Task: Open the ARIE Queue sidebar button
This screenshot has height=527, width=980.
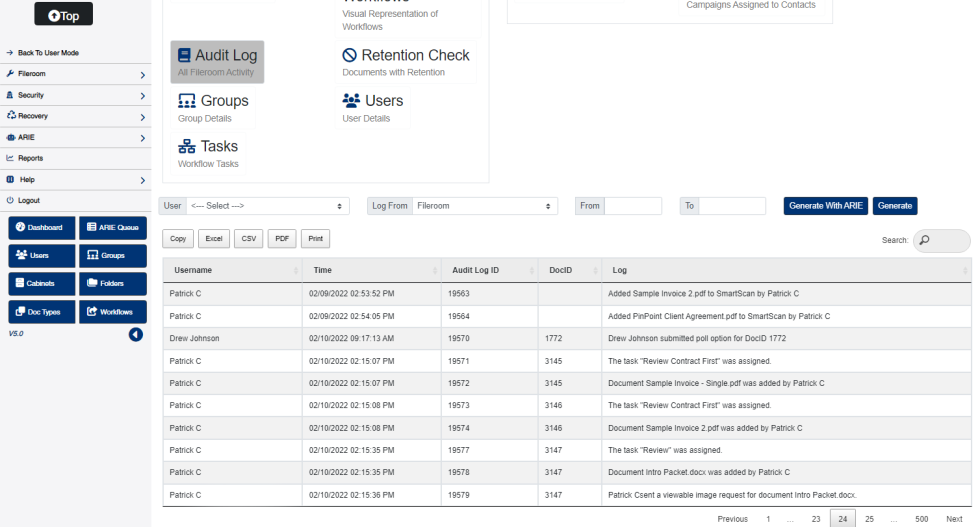Action: tap(112, 228)
